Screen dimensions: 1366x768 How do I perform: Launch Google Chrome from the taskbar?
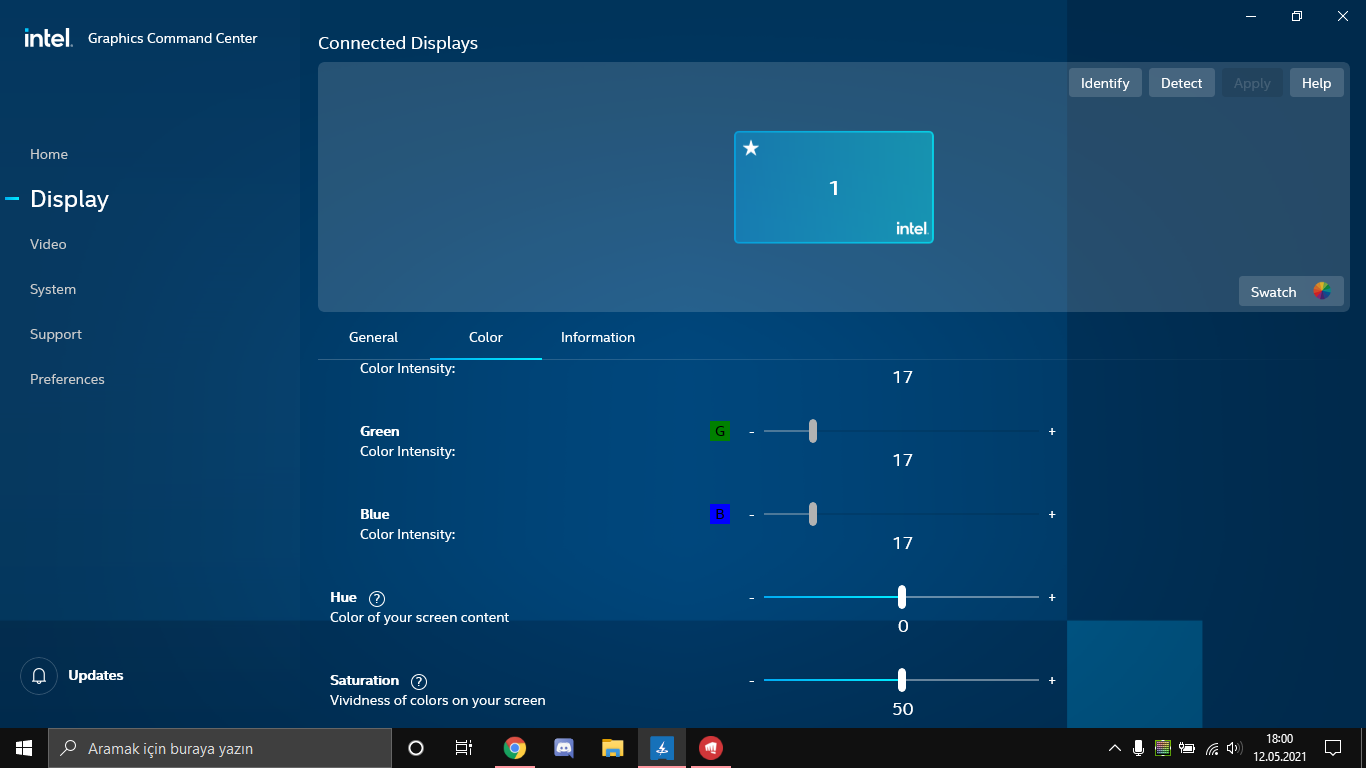tap(515, 748)
